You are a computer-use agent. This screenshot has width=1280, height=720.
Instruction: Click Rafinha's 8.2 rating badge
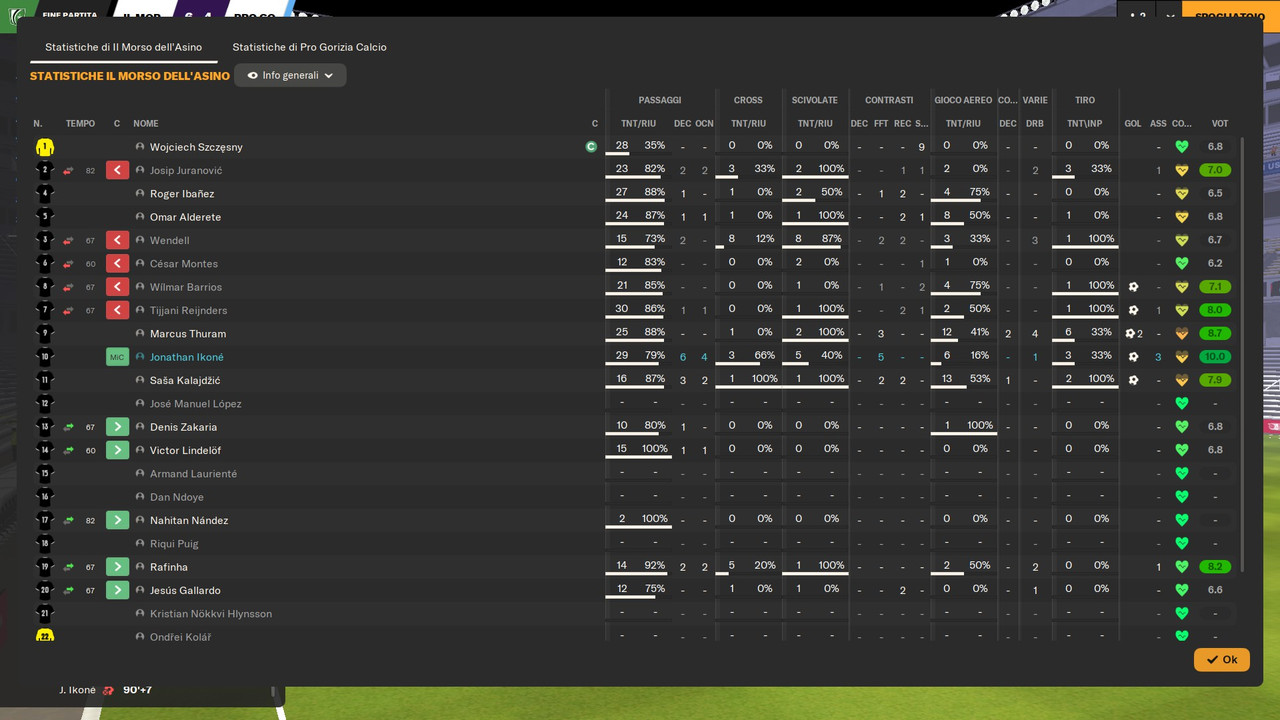tap(1215, 567)
